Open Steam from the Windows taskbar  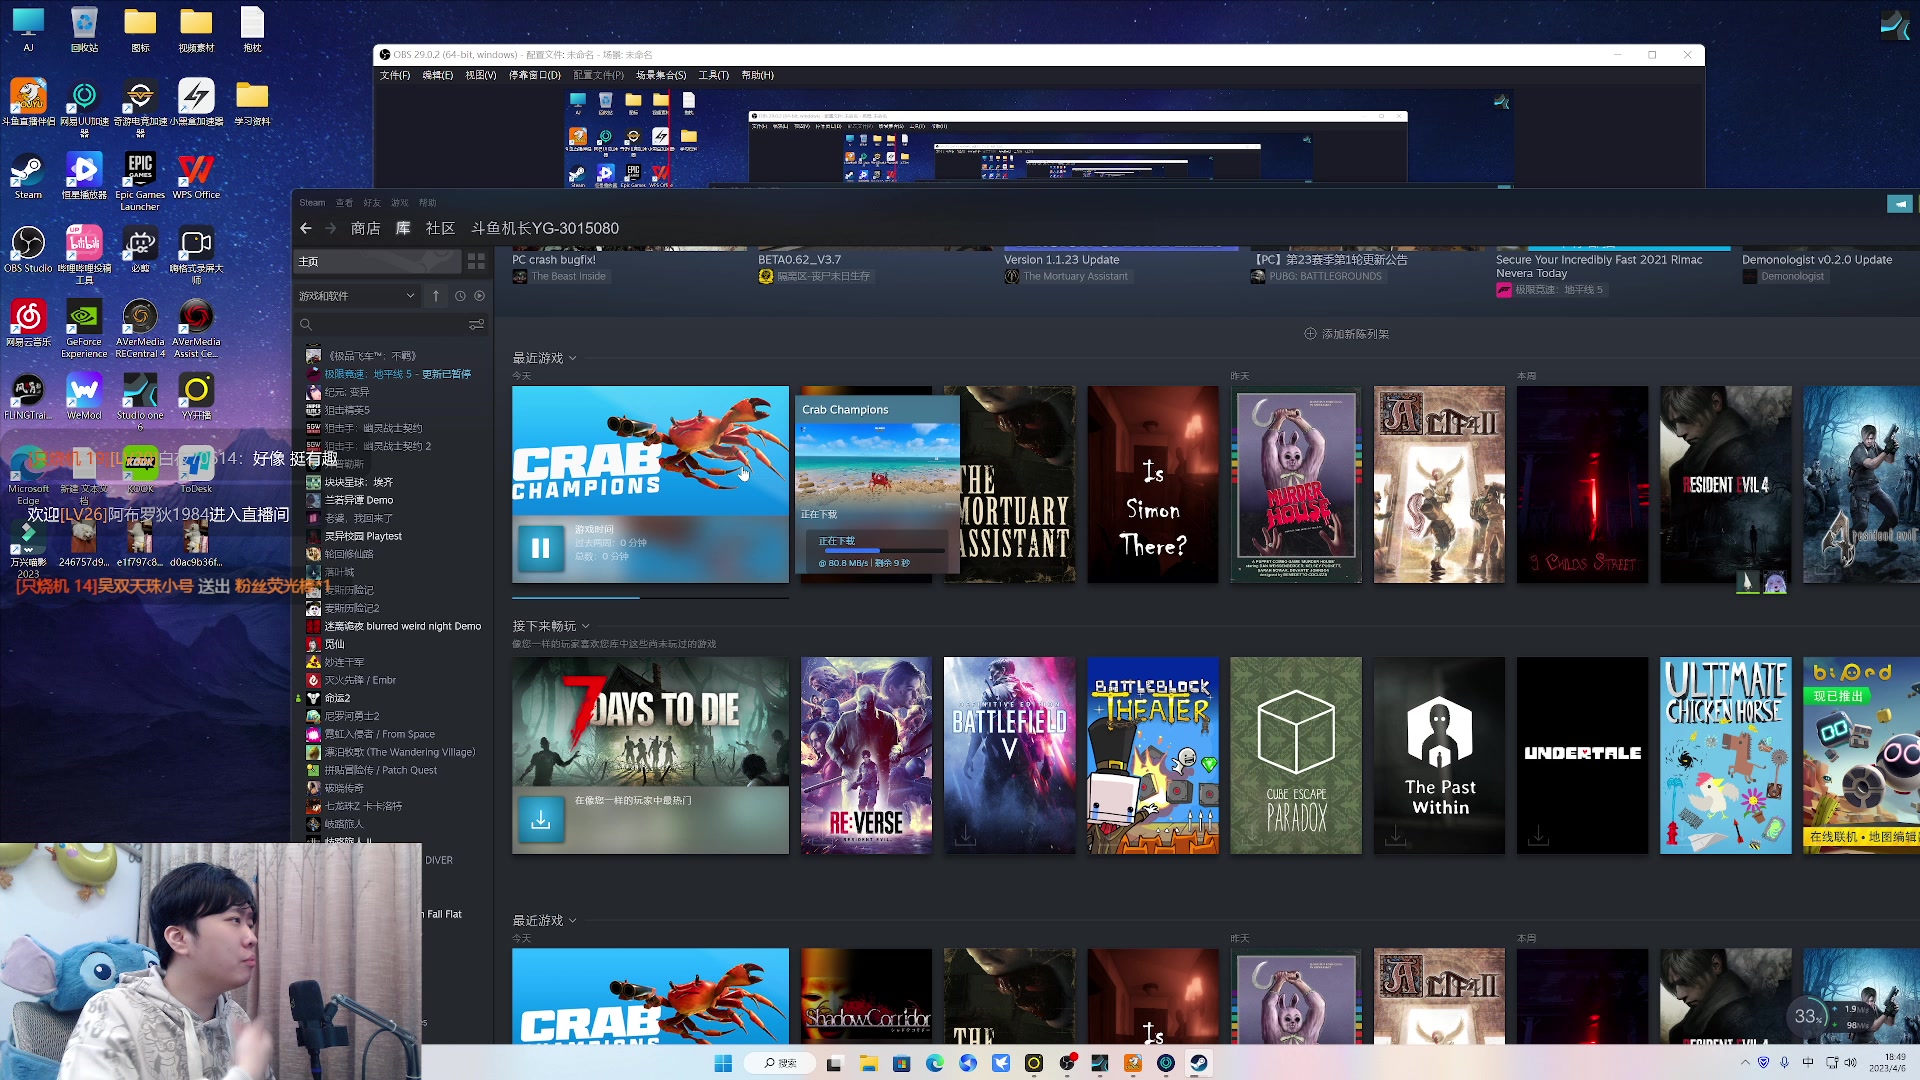click(x=1198, y=1063)
